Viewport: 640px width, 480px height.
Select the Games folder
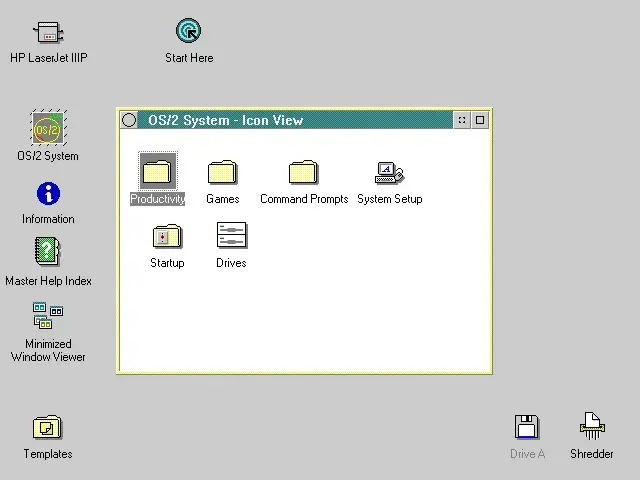pos(222,172)
